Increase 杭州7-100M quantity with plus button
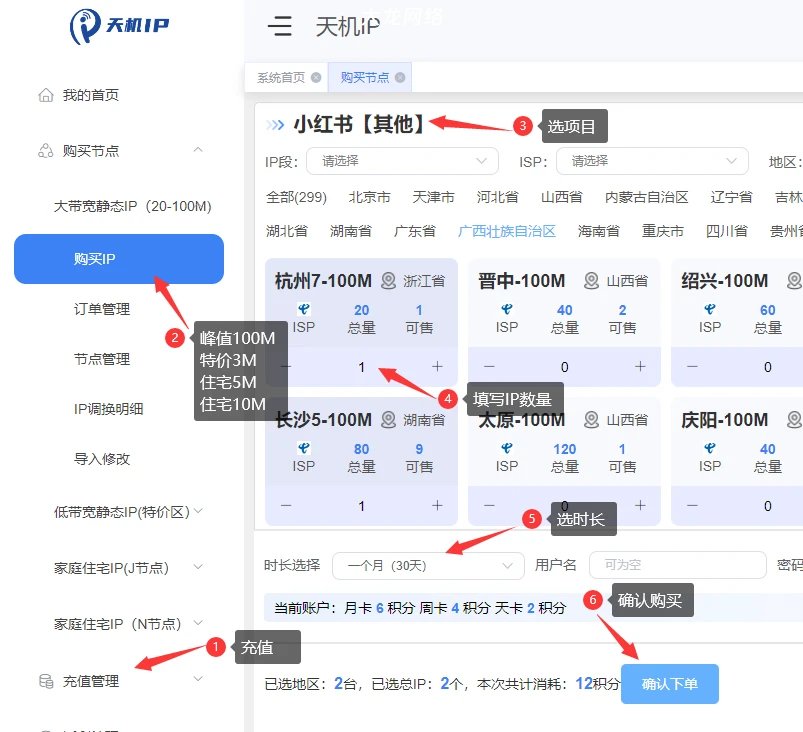 [437, 367]
